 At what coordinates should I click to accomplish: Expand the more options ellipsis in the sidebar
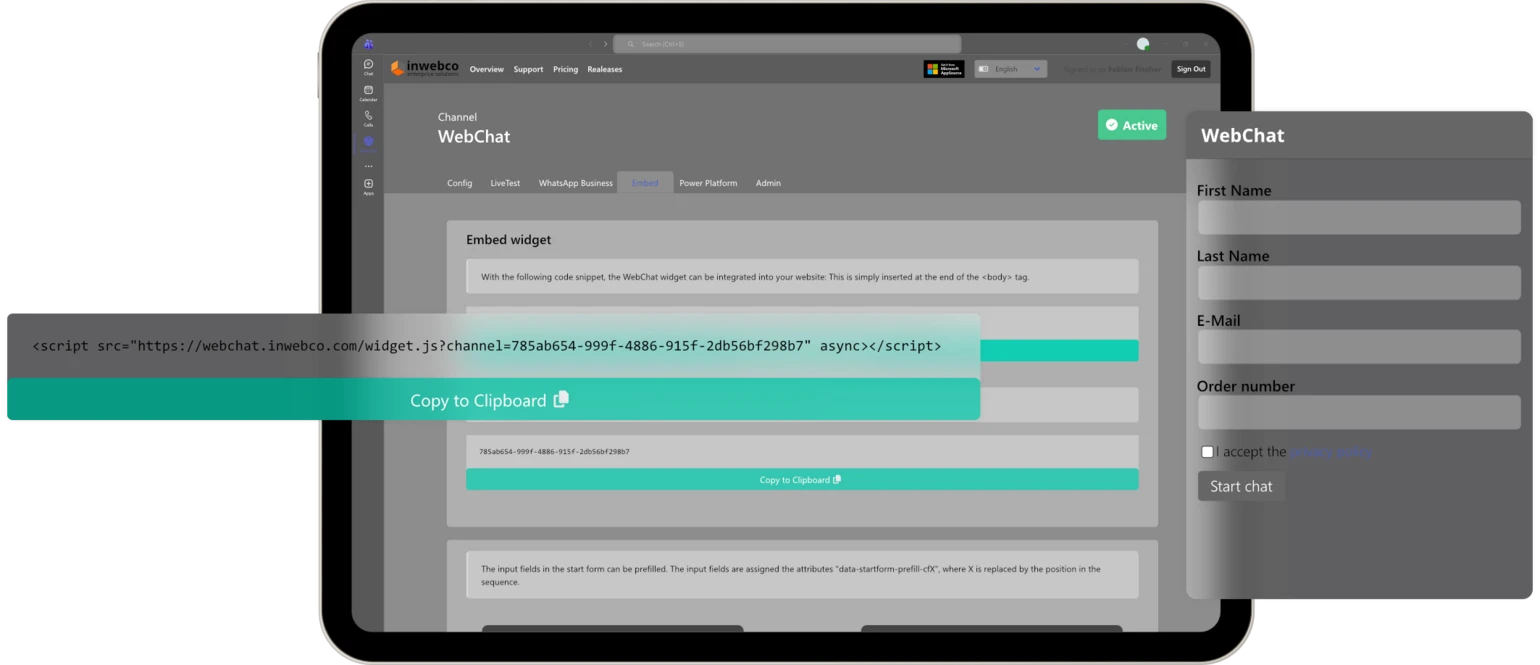pos(368,165)
